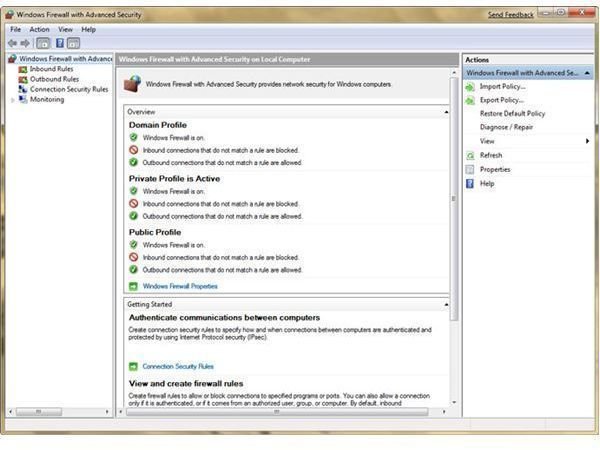600x450 pixels.
Task: Select Restore Default Policy action
Action: coord(512,114)
